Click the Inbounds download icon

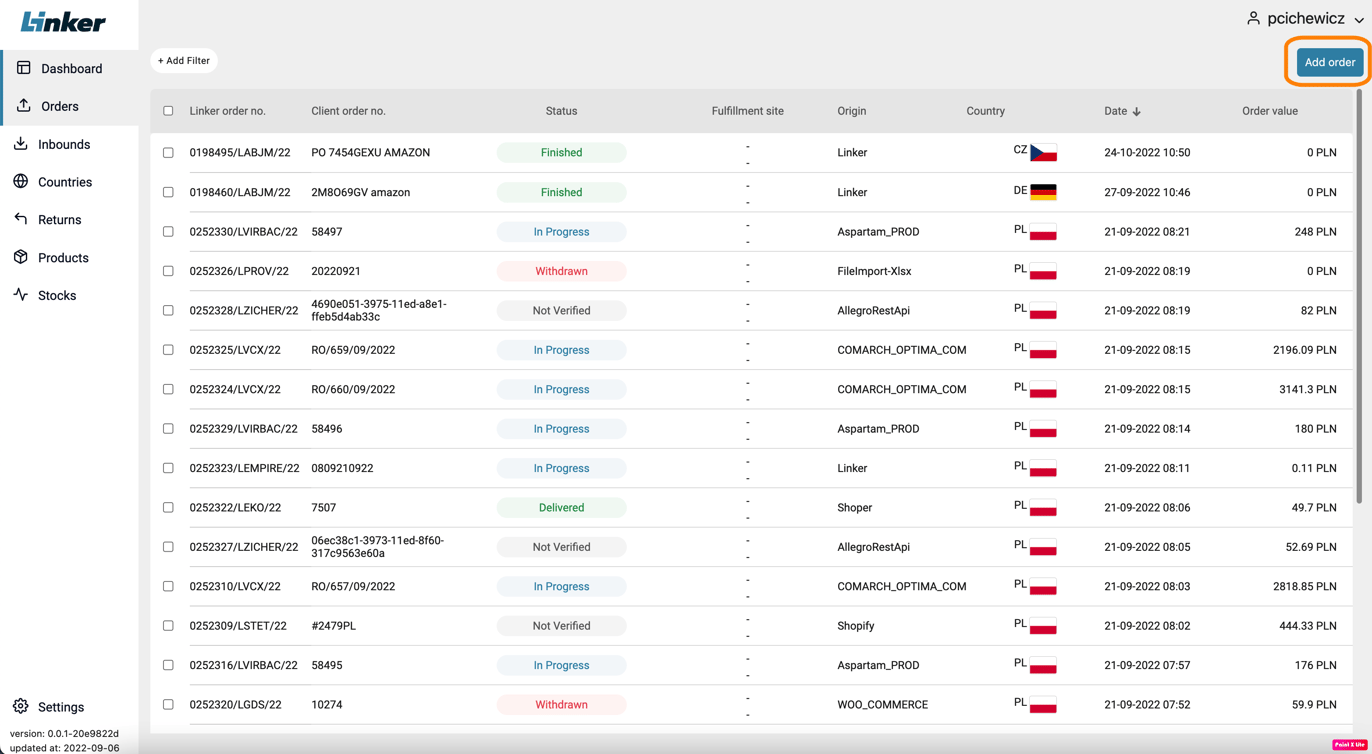tap(21, 144)
